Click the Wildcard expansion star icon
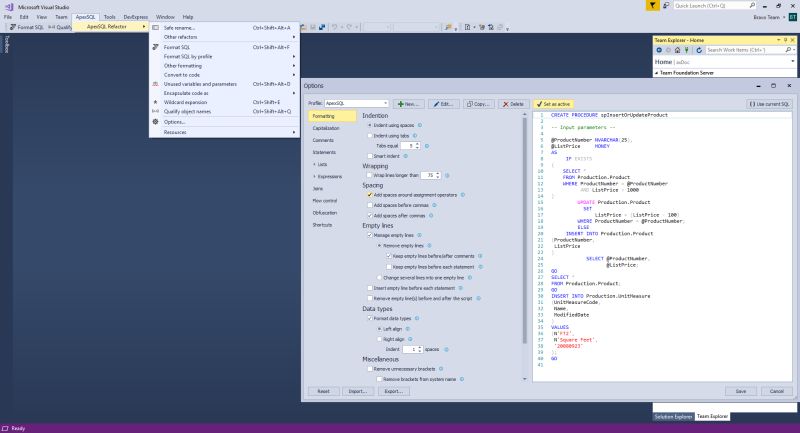The image size is (800, 433). point(156,102)
